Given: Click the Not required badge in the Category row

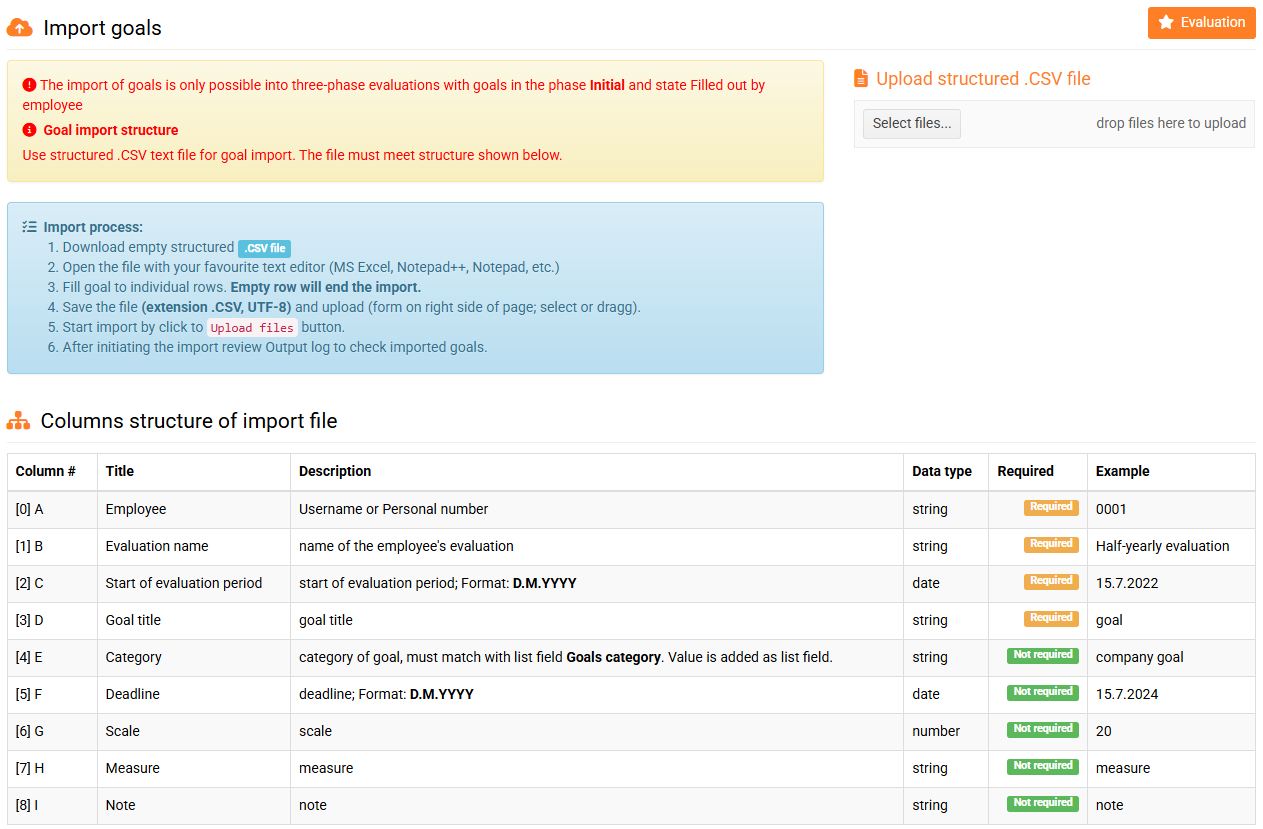Looking at the screenshot, I should (1043, 655).
